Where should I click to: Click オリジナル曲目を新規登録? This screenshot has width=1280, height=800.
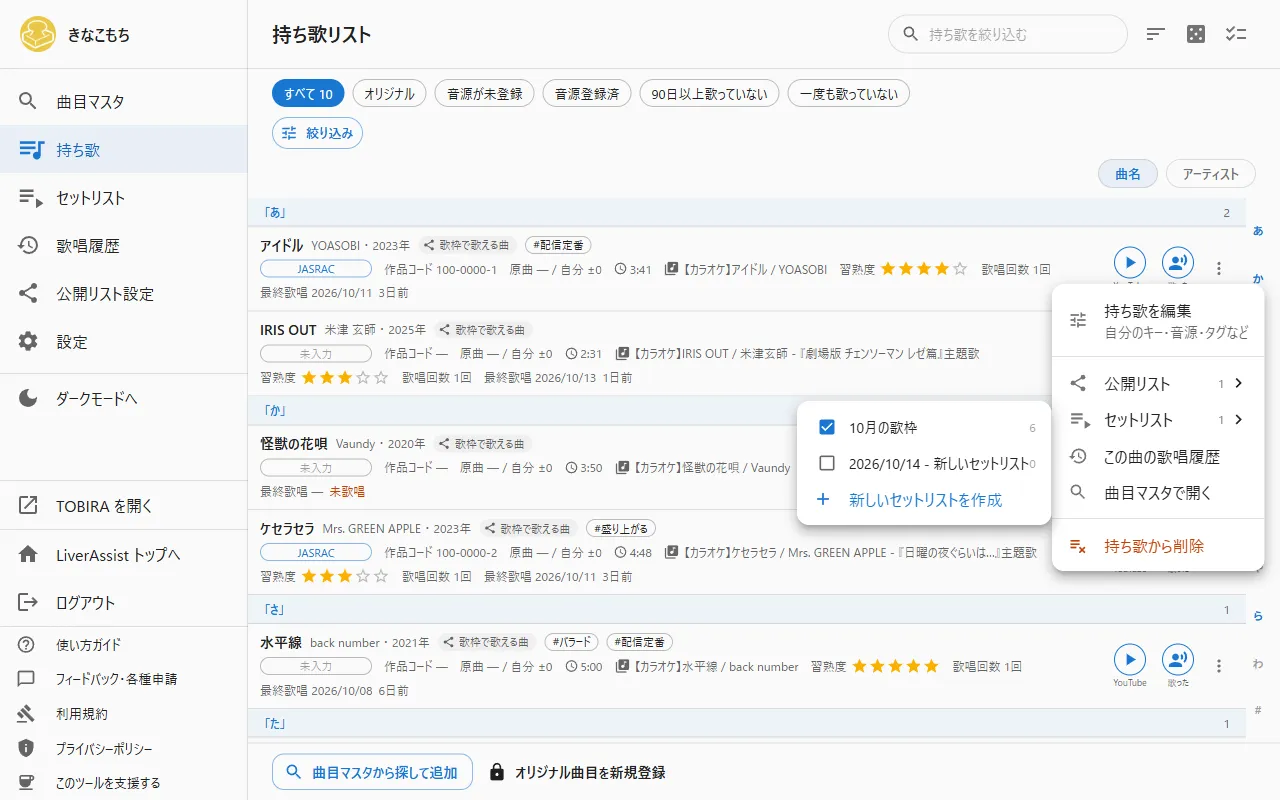pyautogui.click(x=577, y=772)
